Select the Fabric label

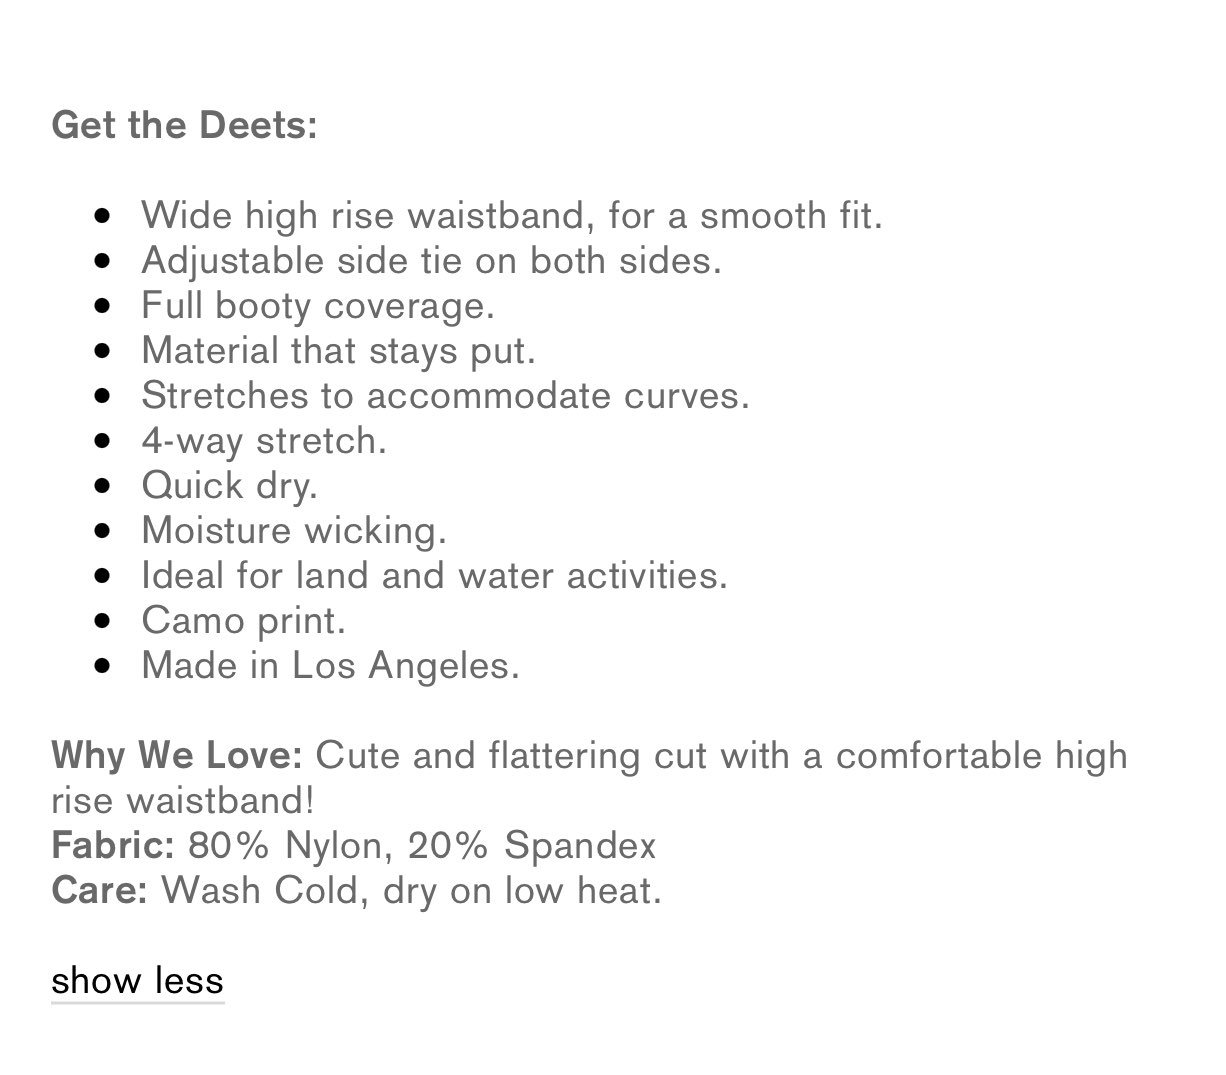click(x=113, y=846)
